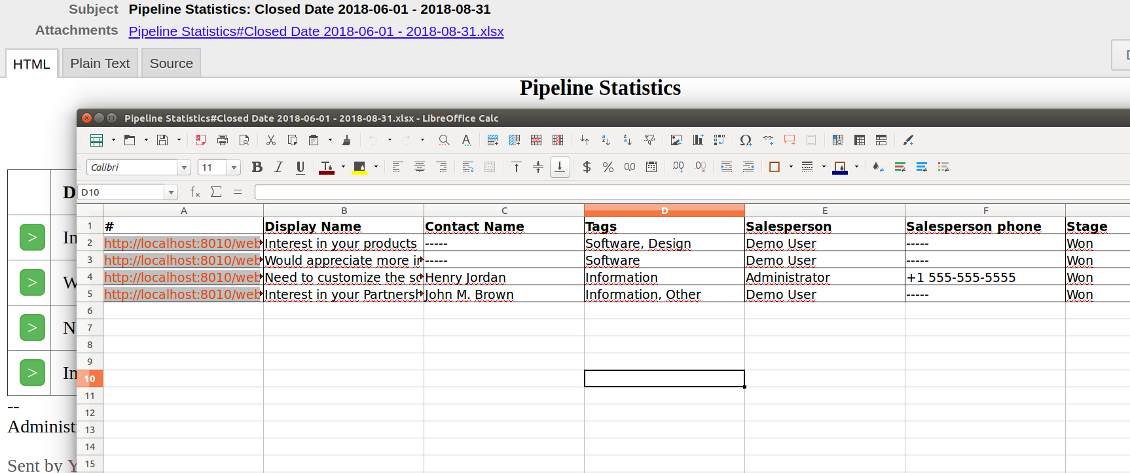Click Format as Percent icon

608,167
